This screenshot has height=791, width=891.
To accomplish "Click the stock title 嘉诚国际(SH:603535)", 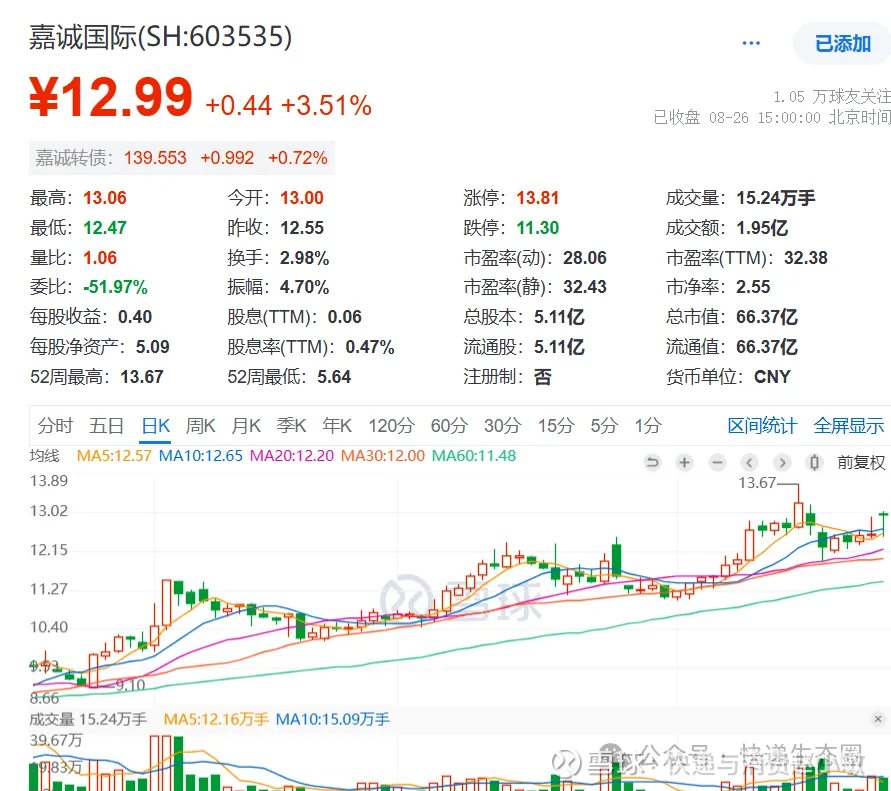I will pos(160,37).
